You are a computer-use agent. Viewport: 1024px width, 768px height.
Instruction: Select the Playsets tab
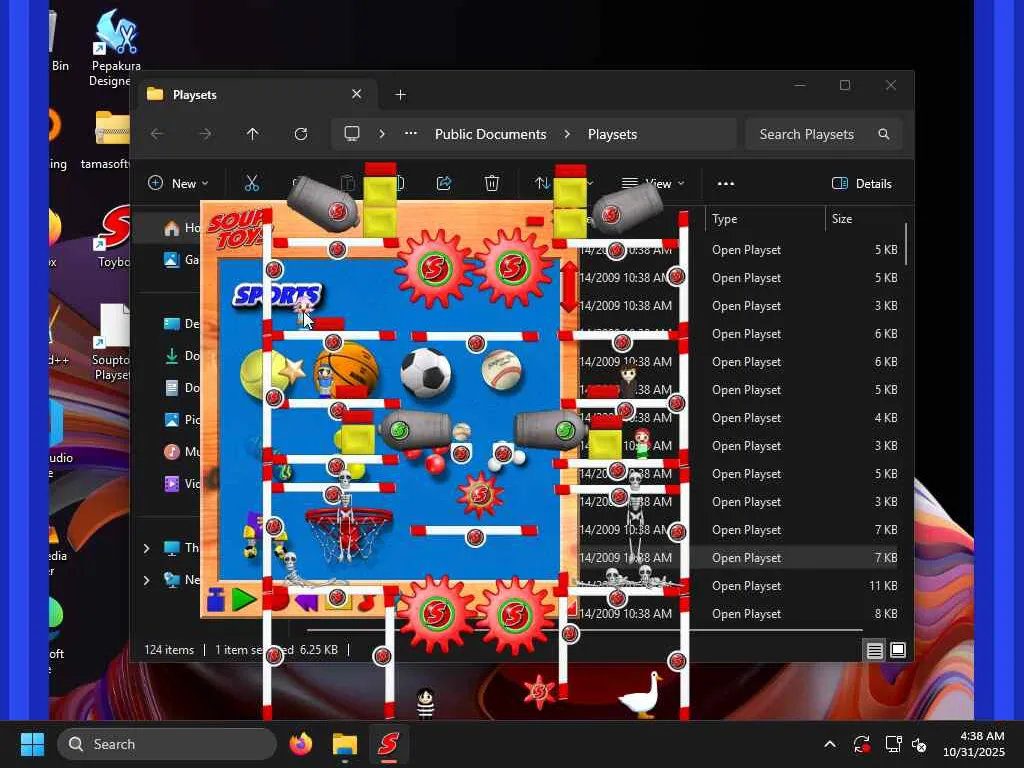(x=255, y=95)
